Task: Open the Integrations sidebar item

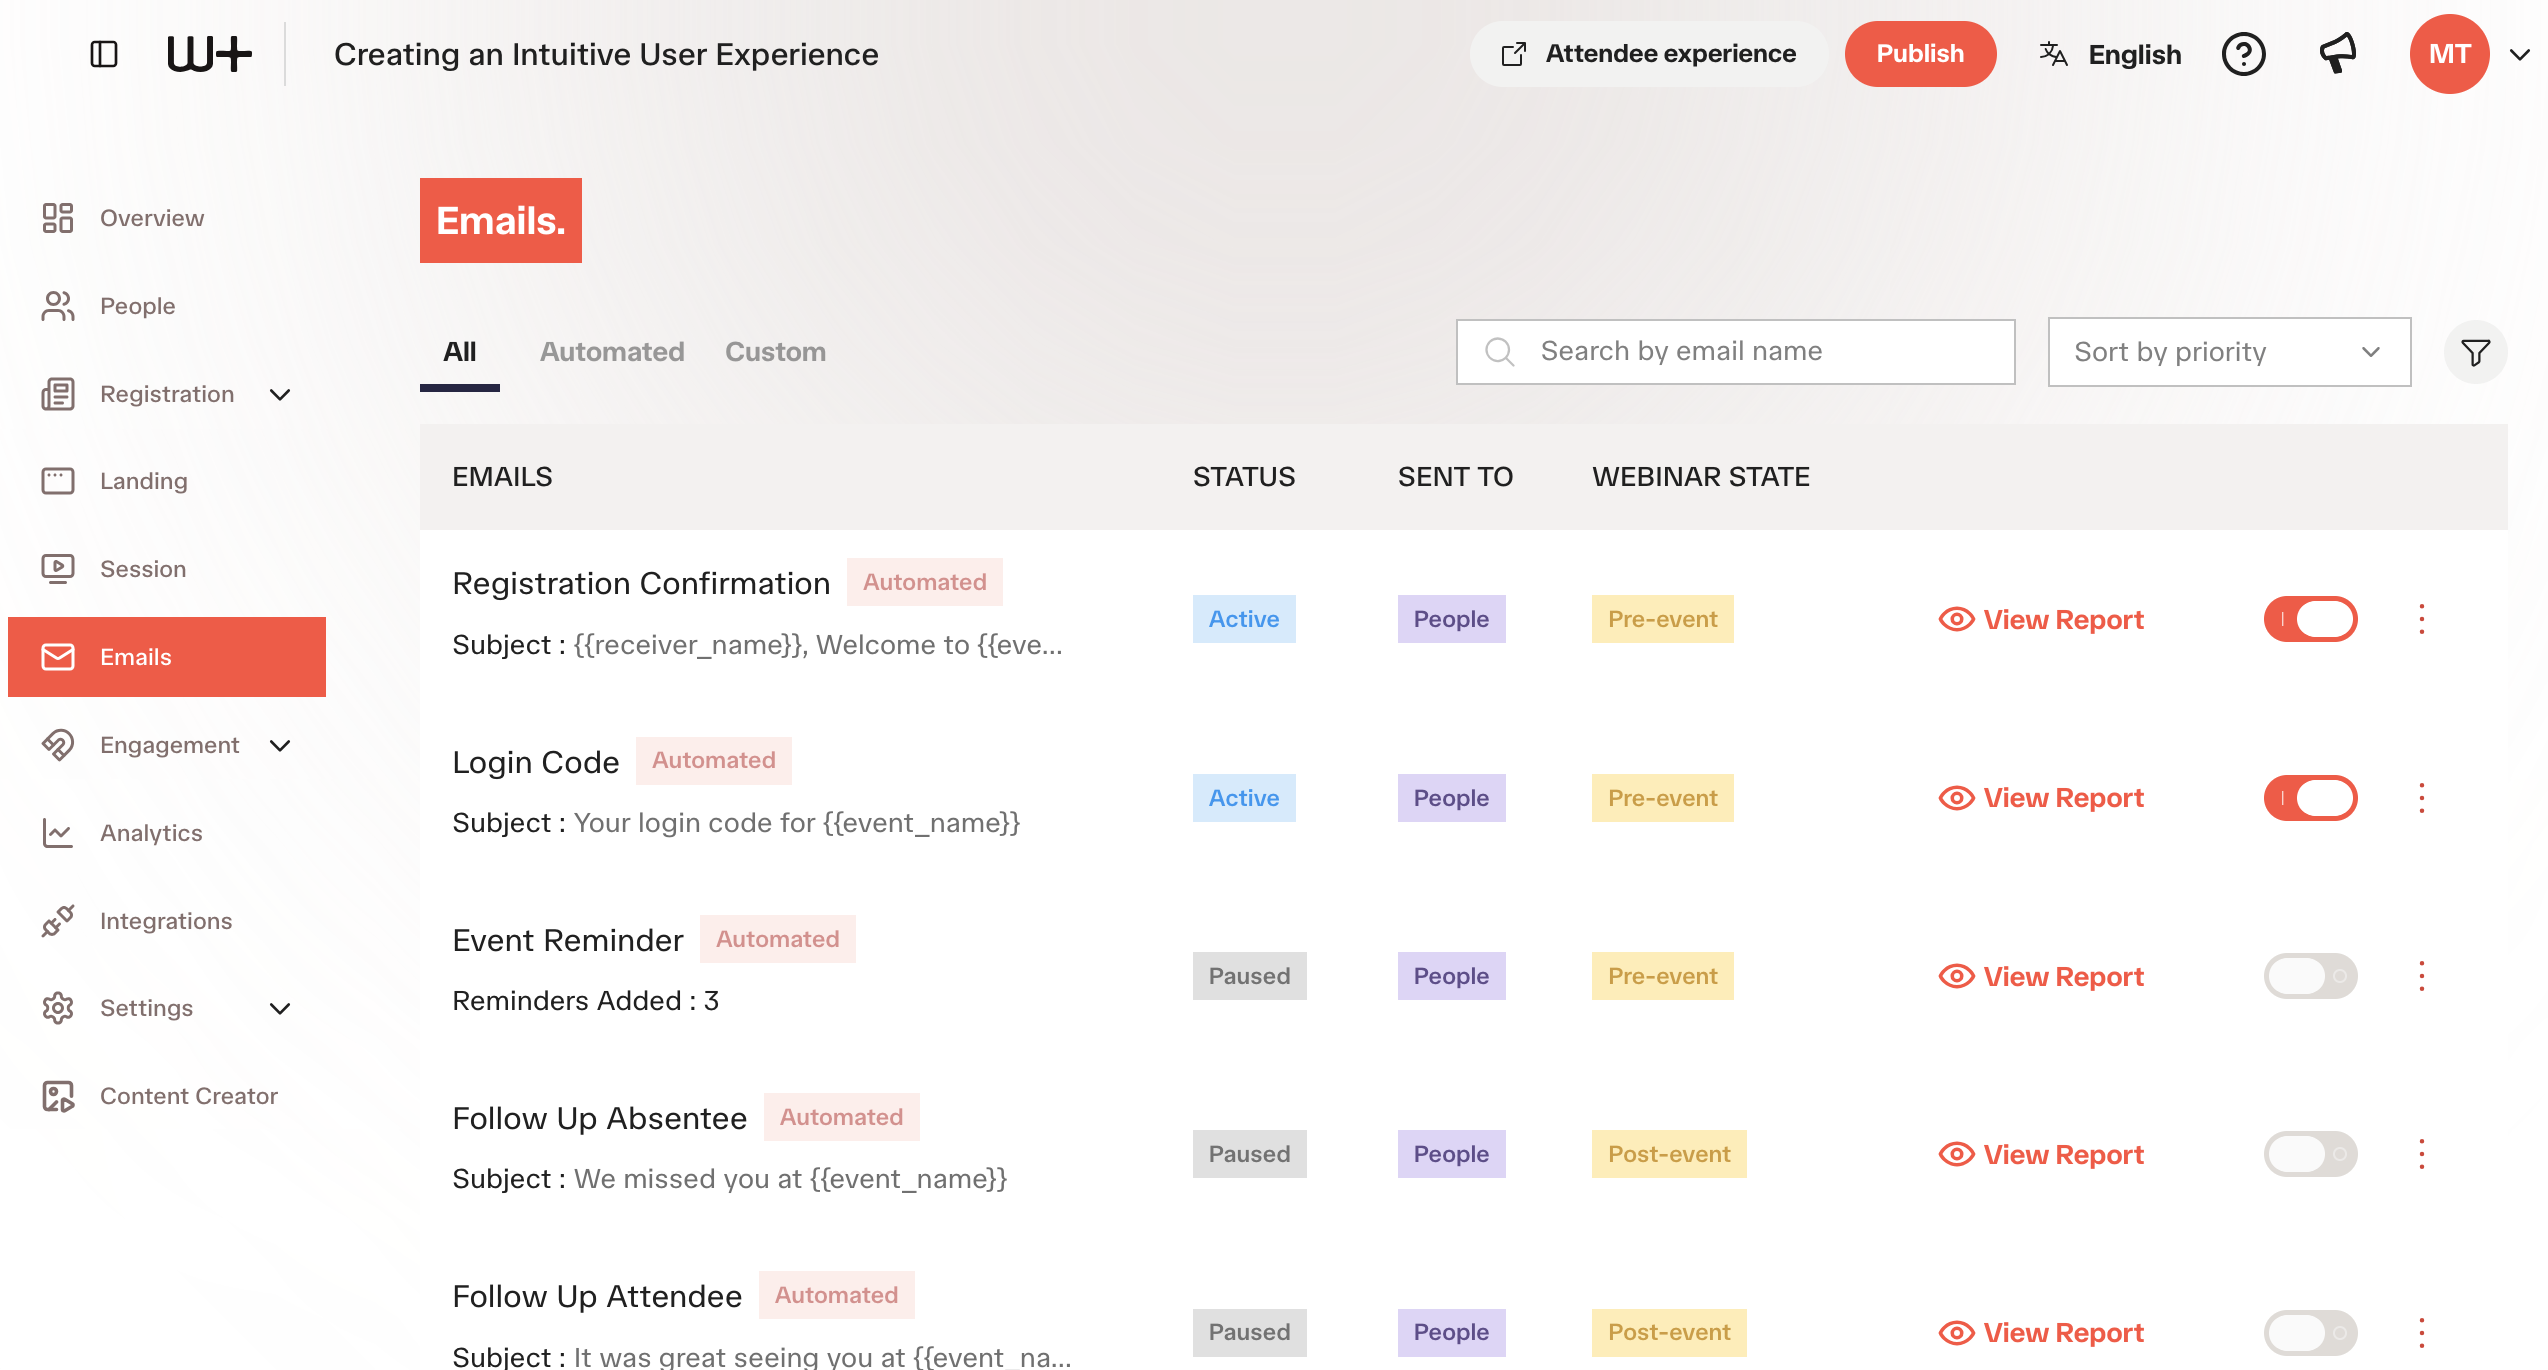Action: pyautogui.click(x=166, y=921)
